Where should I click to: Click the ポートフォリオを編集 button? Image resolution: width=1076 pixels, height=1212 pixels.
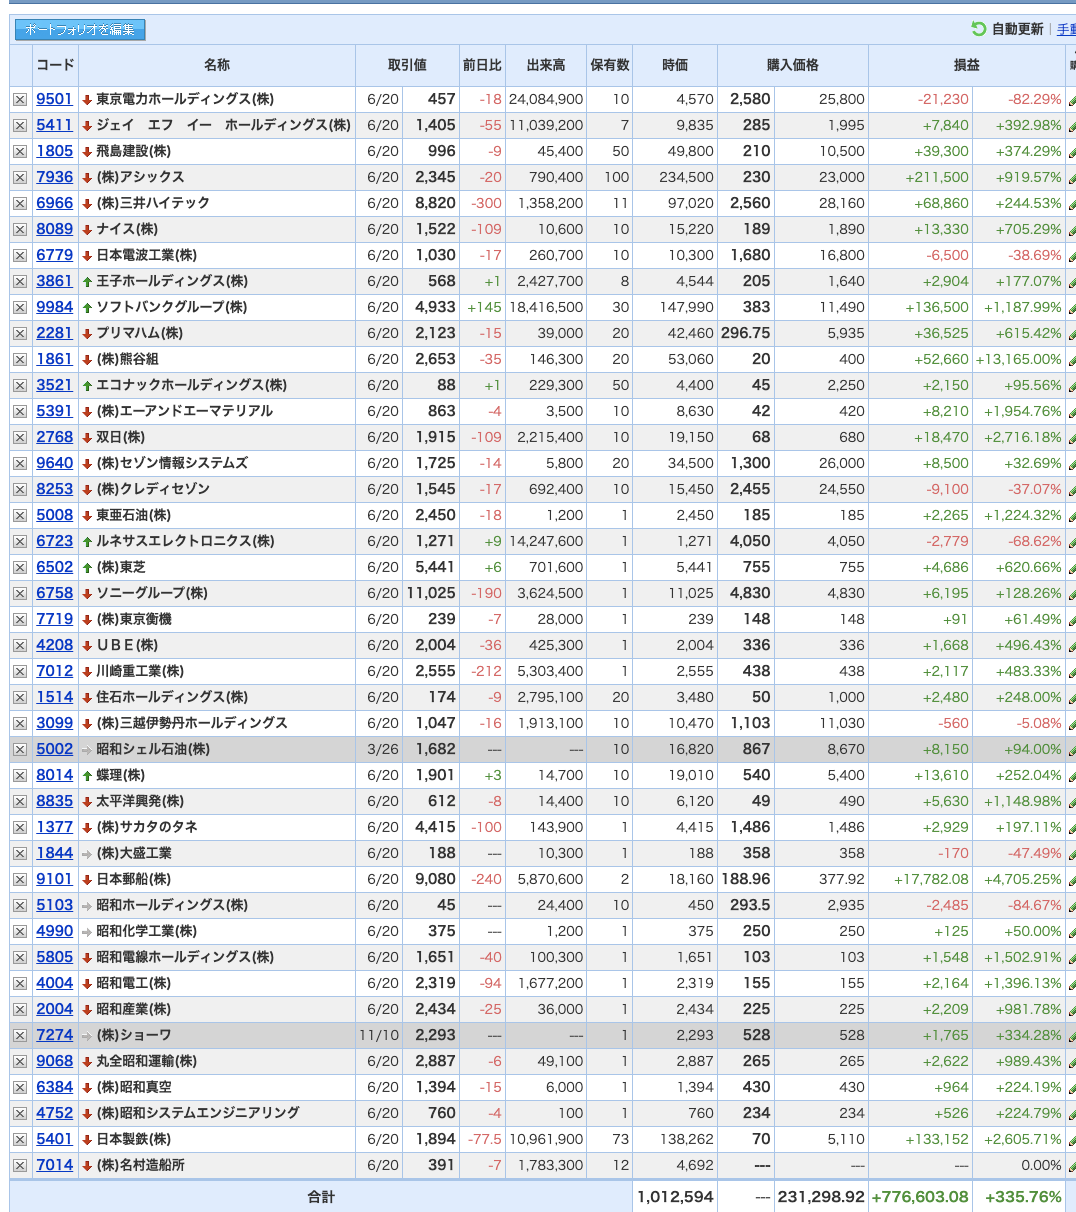pos(80,30)
